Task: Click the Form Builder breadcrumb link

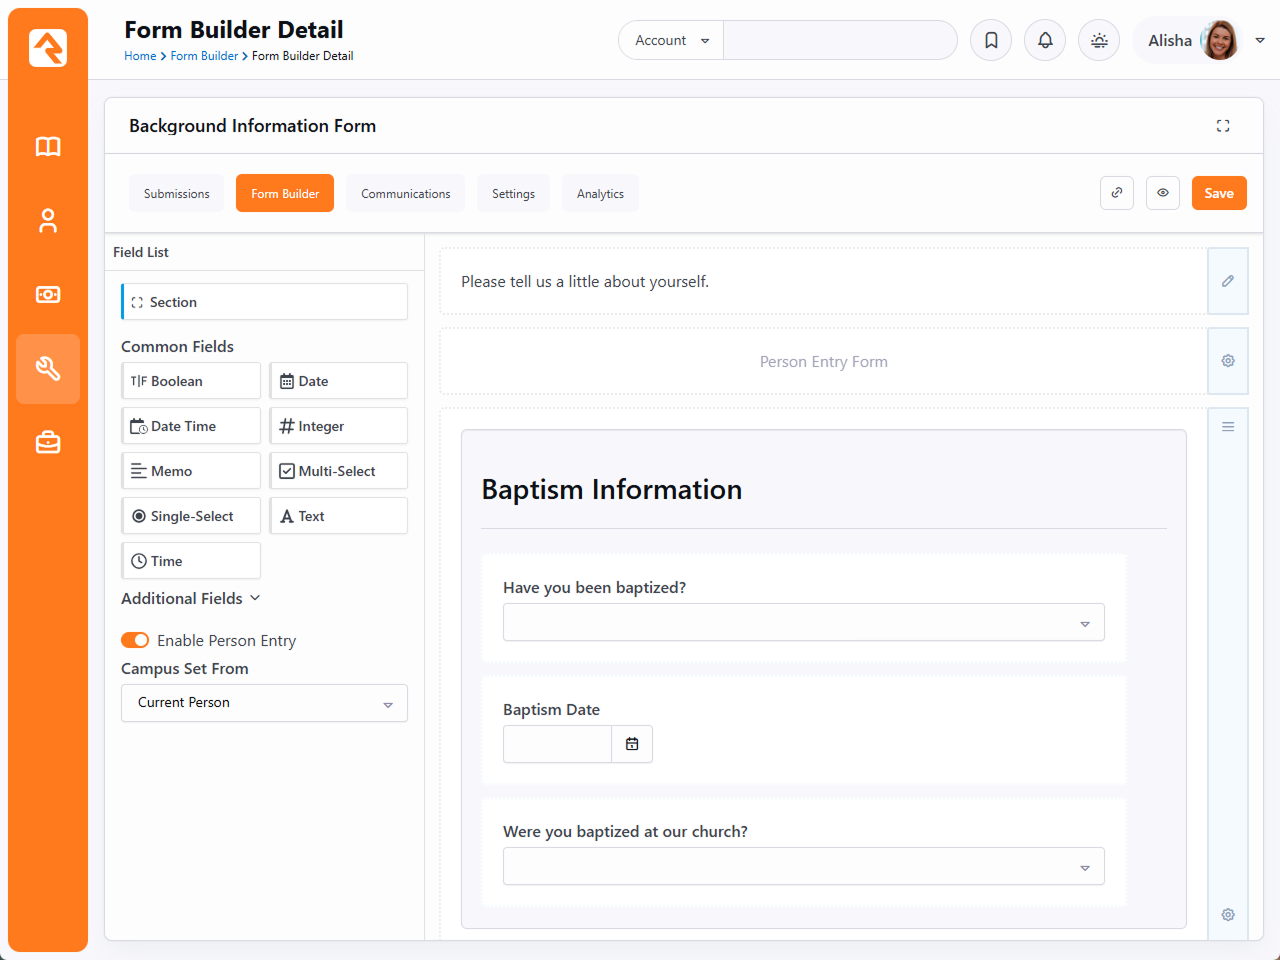Action: click(x=204, y=56)
